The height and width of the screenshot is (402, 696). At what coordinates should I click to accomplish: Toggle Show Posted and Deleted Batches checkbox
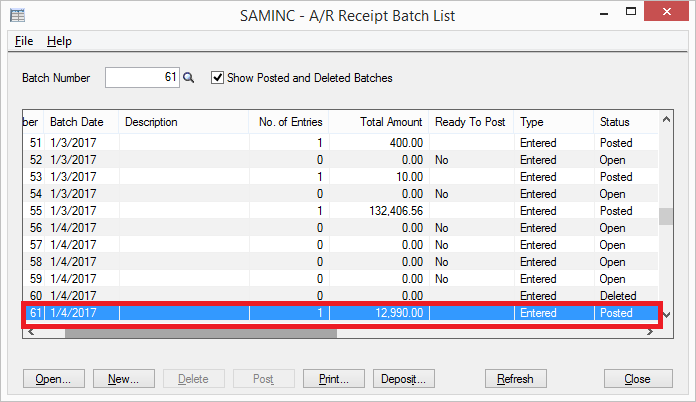(217, 78)
